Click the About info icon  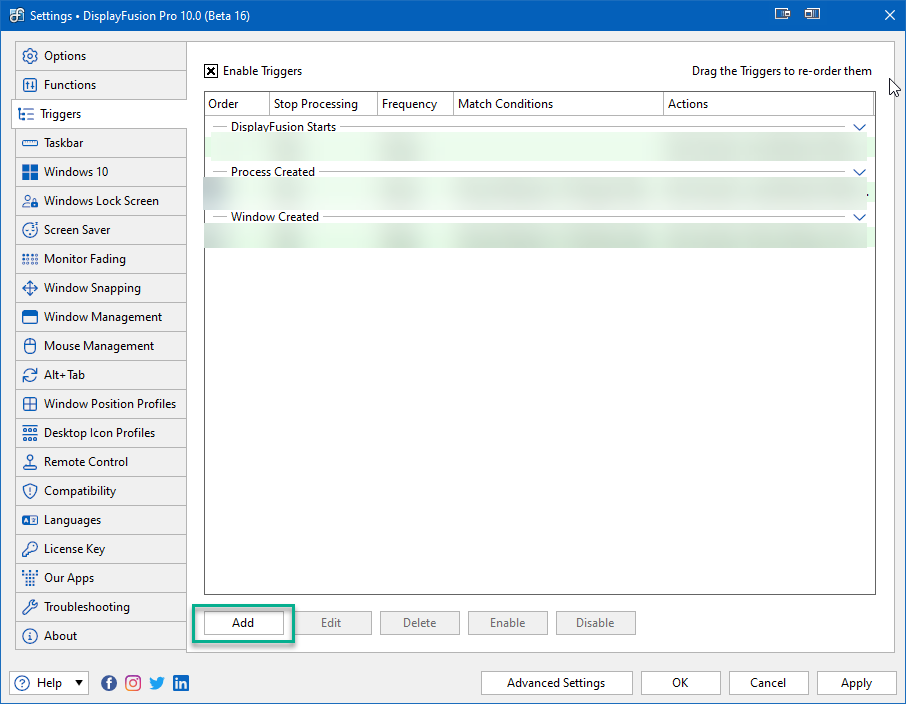pyautogui.click(x=29, y=636)
